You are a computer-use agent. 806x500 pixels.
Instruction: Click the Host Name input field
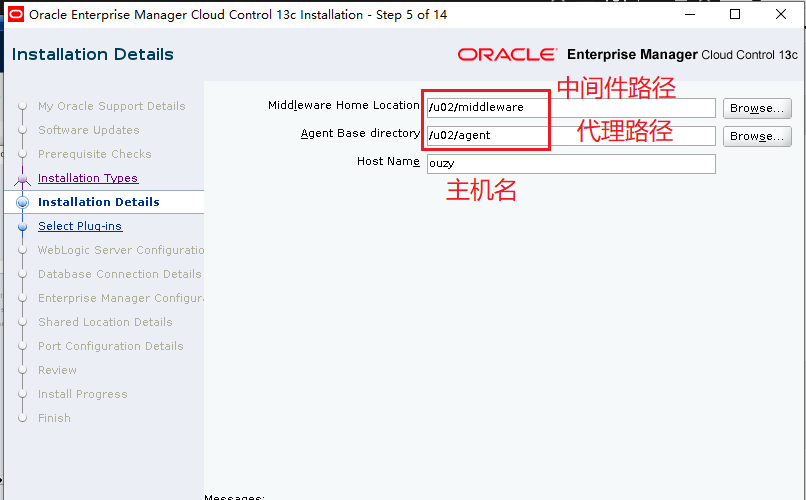pyautogui.click(x=571, y=163)
